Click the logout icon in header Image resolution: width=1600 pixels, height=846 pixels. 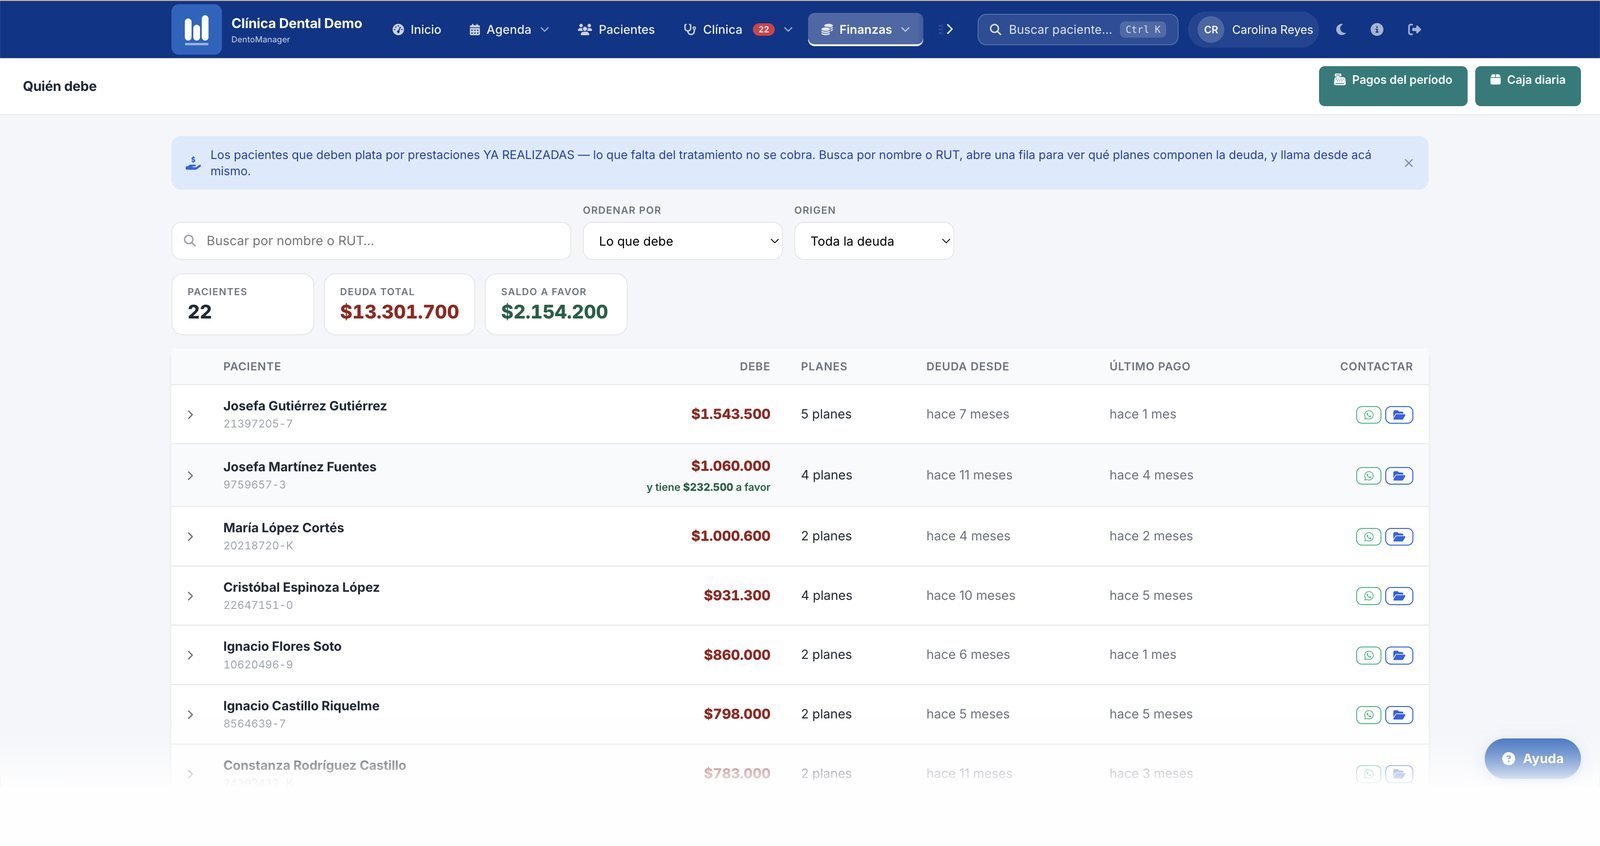click(1414, 30)
